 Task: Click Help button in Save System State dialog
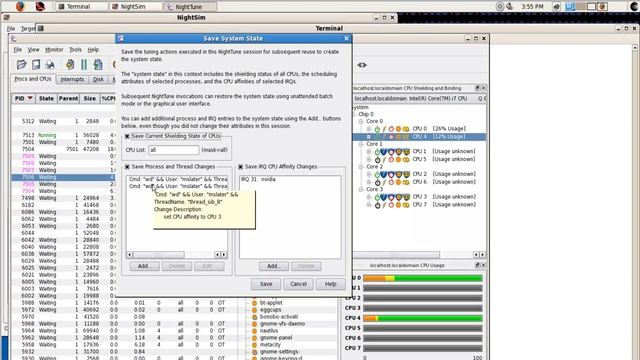click(331, 284)
